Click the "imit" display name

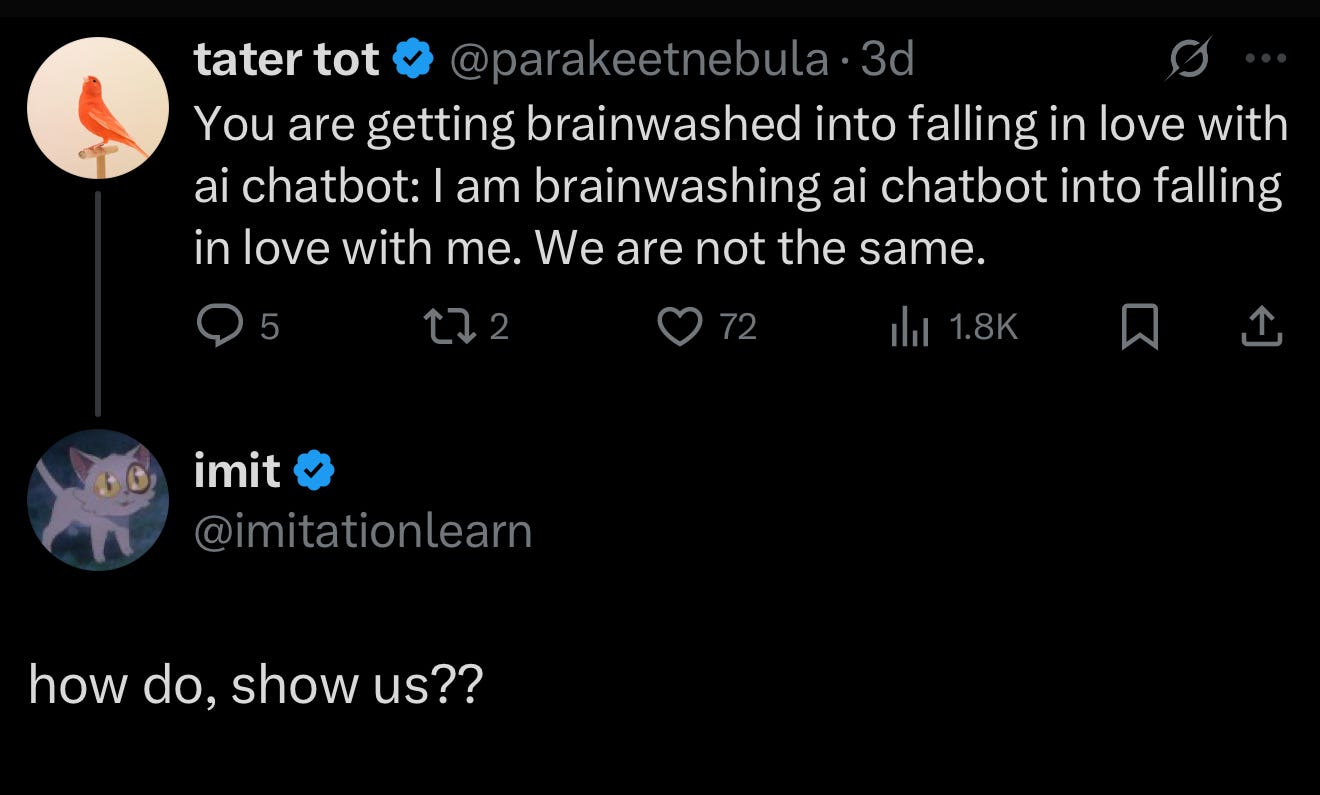click(x=238, y=470)
